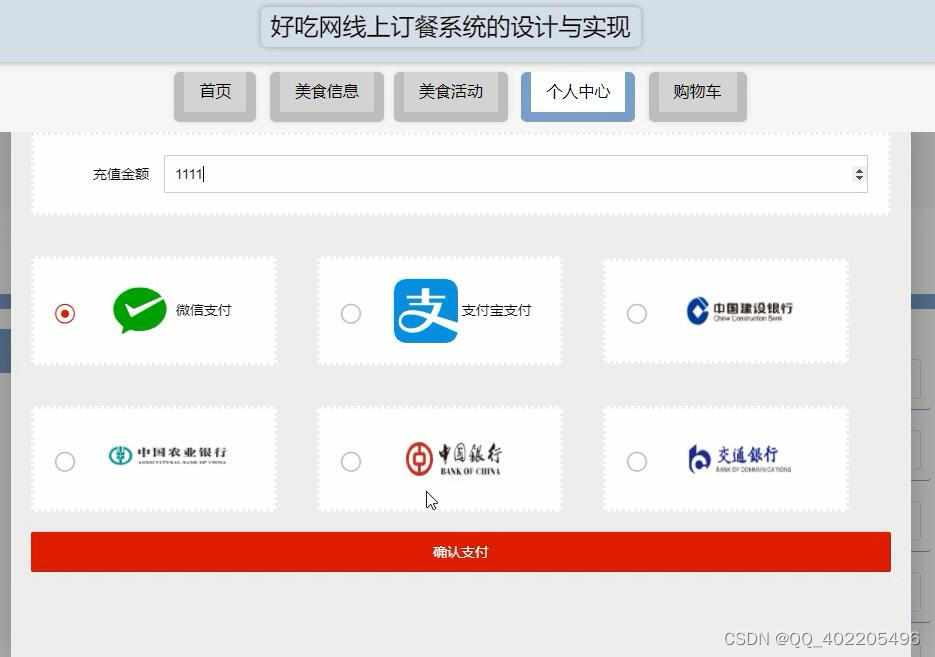Click the WeChat Pay green icon
This screenshot has height=657, width=935.
coord(139,310)
